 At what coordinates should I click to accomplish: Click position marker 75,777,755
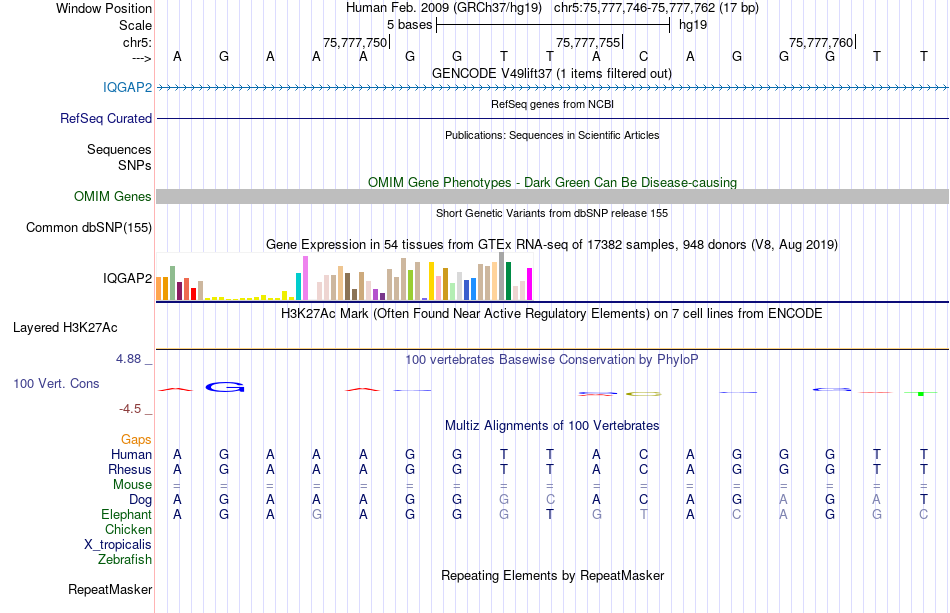588,42
